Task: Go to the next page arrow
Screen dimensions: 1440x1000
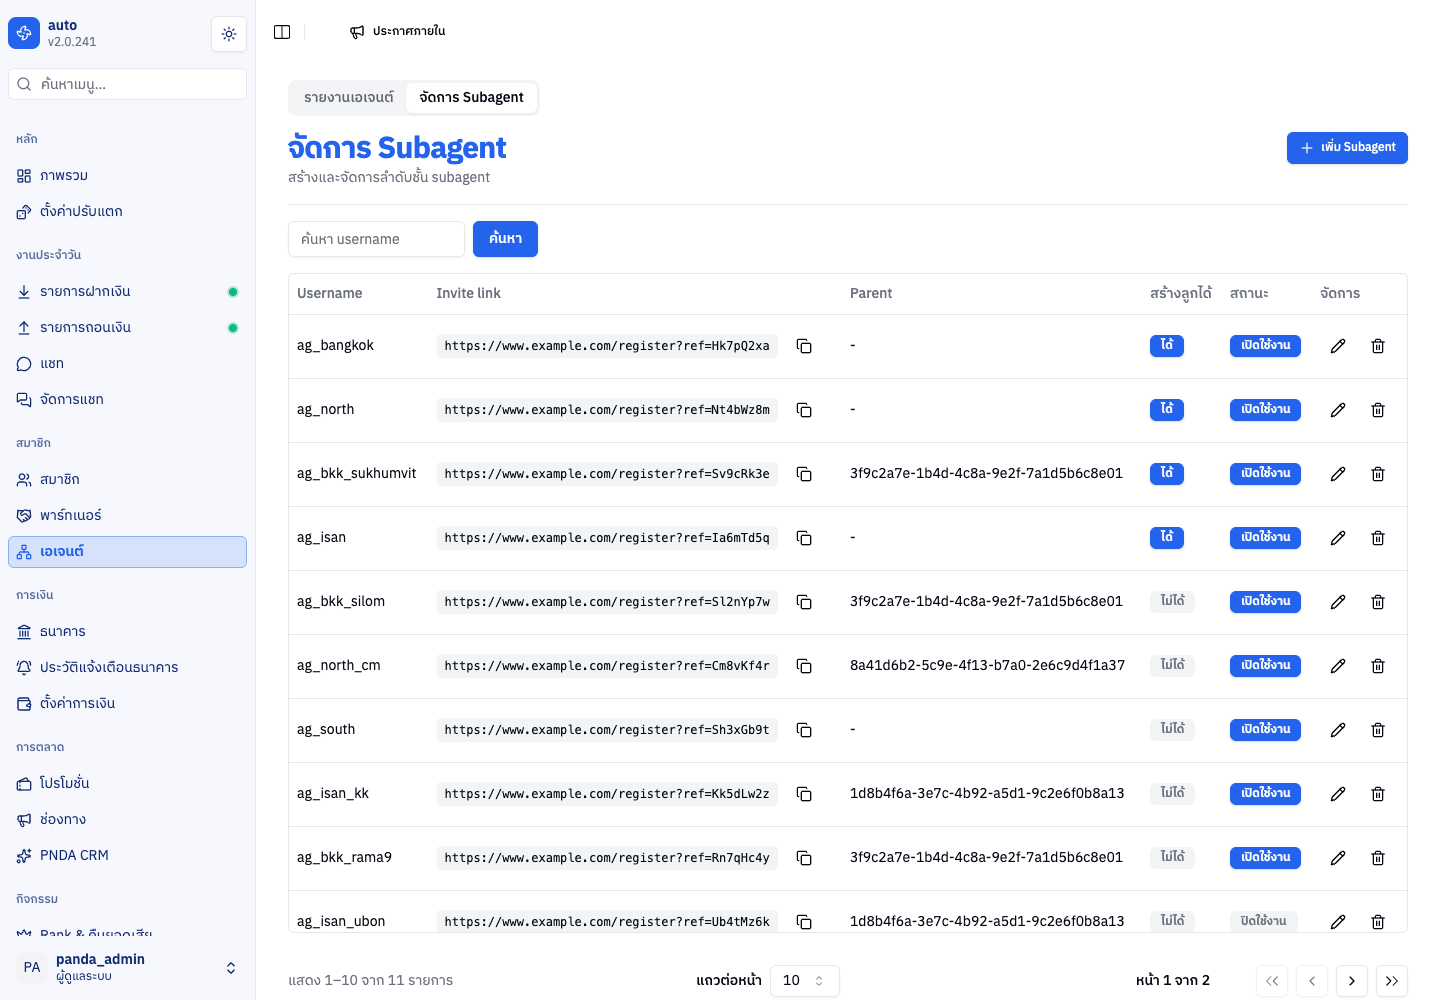Action: point(1352,981)
